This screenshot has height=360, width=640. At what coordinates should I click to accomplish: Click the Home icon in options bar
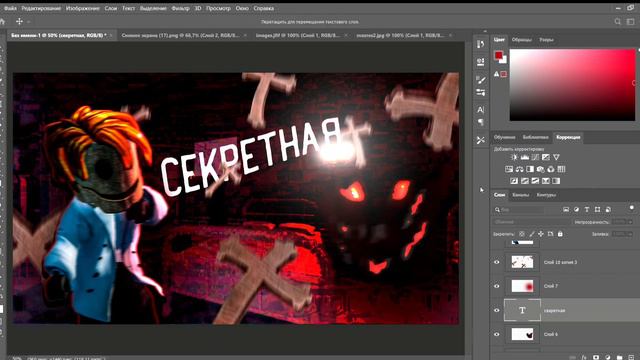tap(2, 22)
